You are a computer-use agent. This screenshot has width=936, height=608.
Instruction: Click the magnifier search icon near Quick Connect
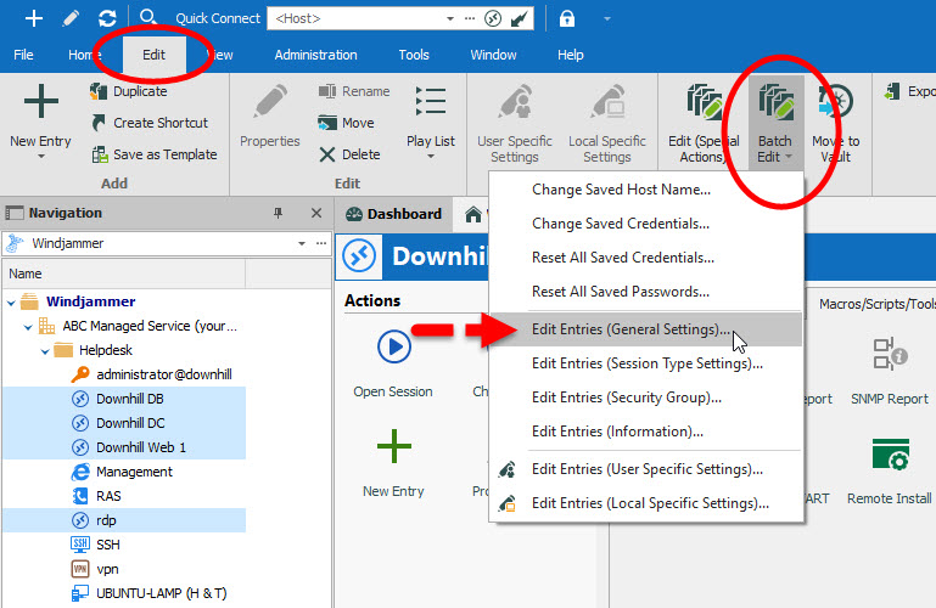(x=148, y=18)
